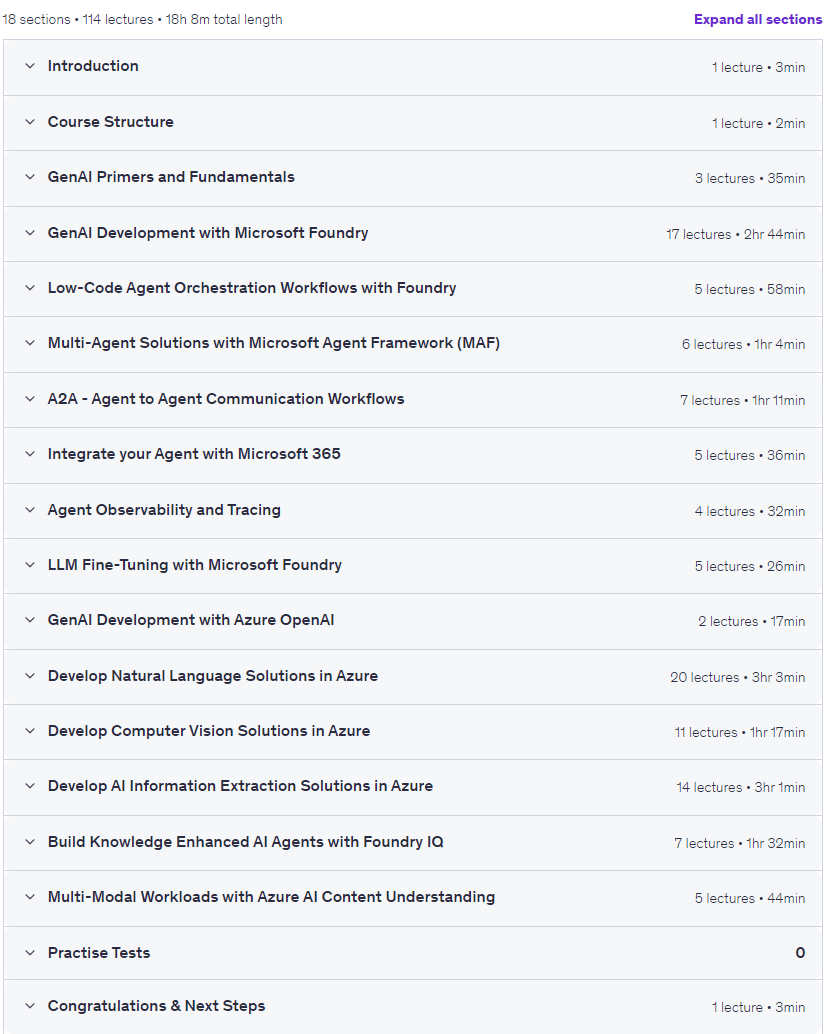Click Expand all sections link
The image size is (831, 1034).
pos(758,19)
